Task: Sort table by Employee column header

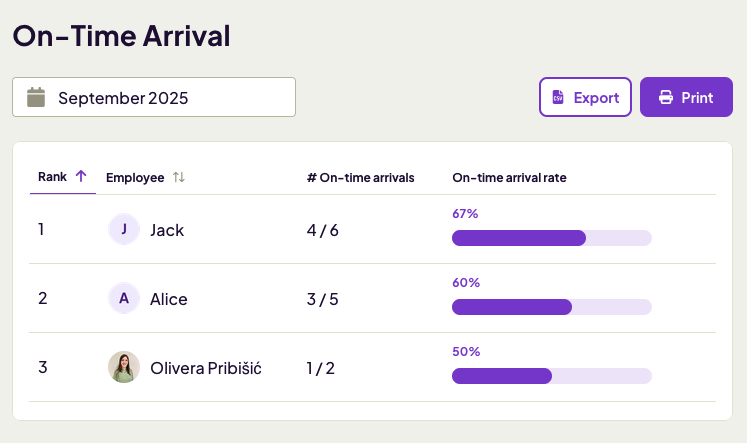Action: (x=135, y=177)
